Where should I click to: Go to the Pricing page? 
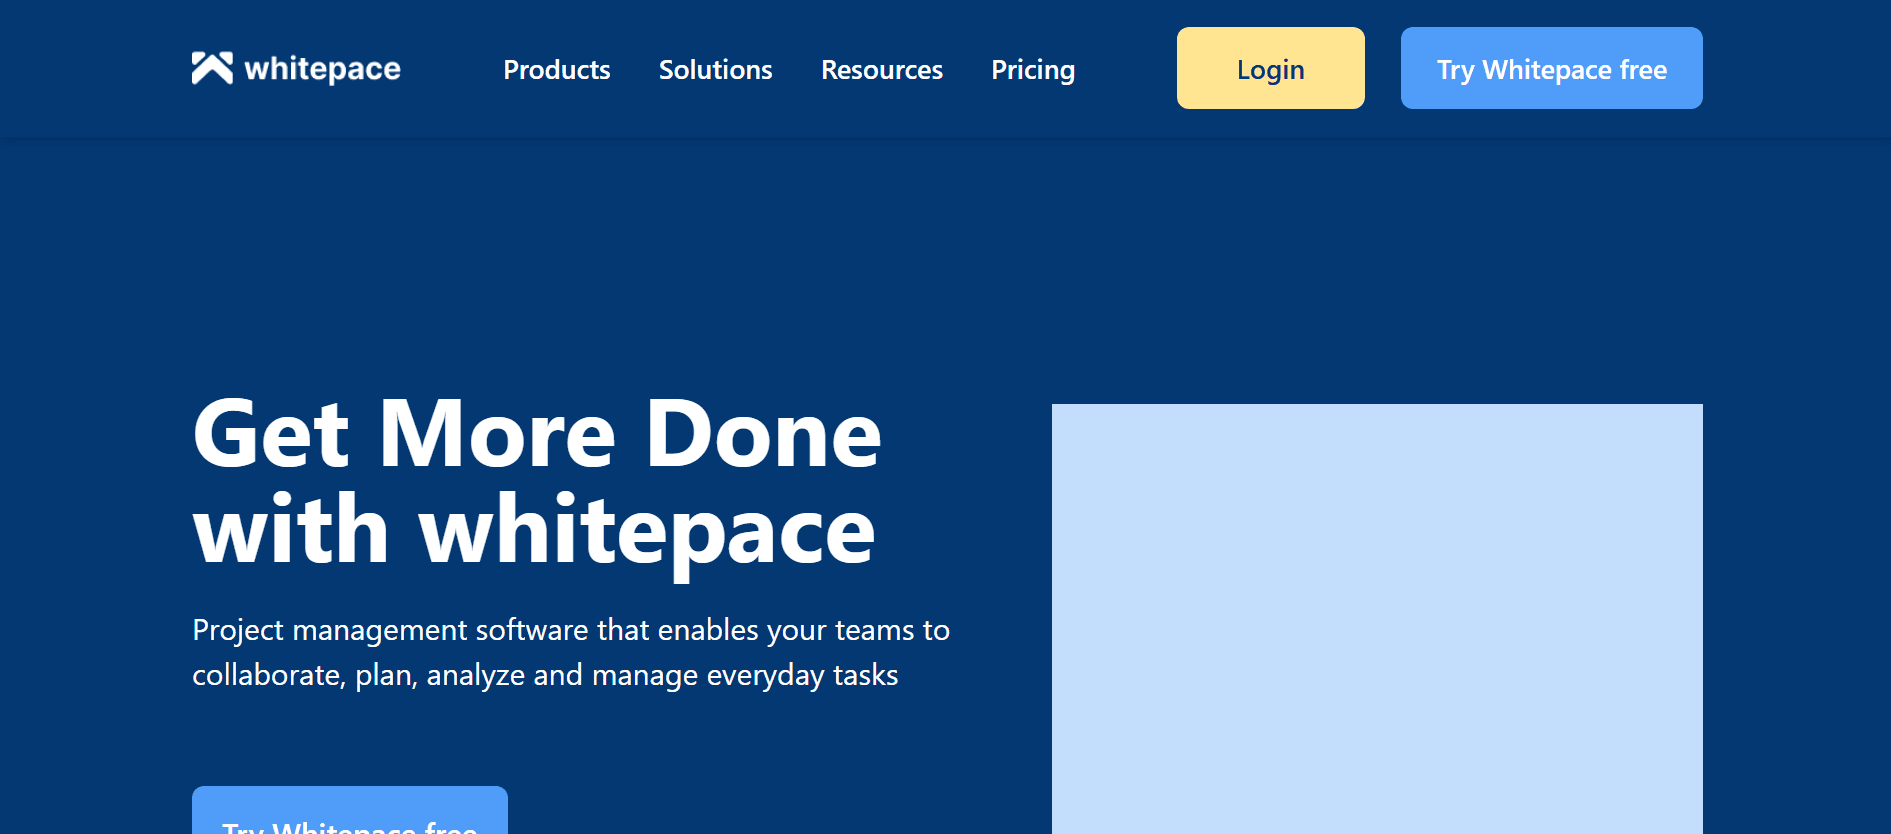coord(1032,70)
